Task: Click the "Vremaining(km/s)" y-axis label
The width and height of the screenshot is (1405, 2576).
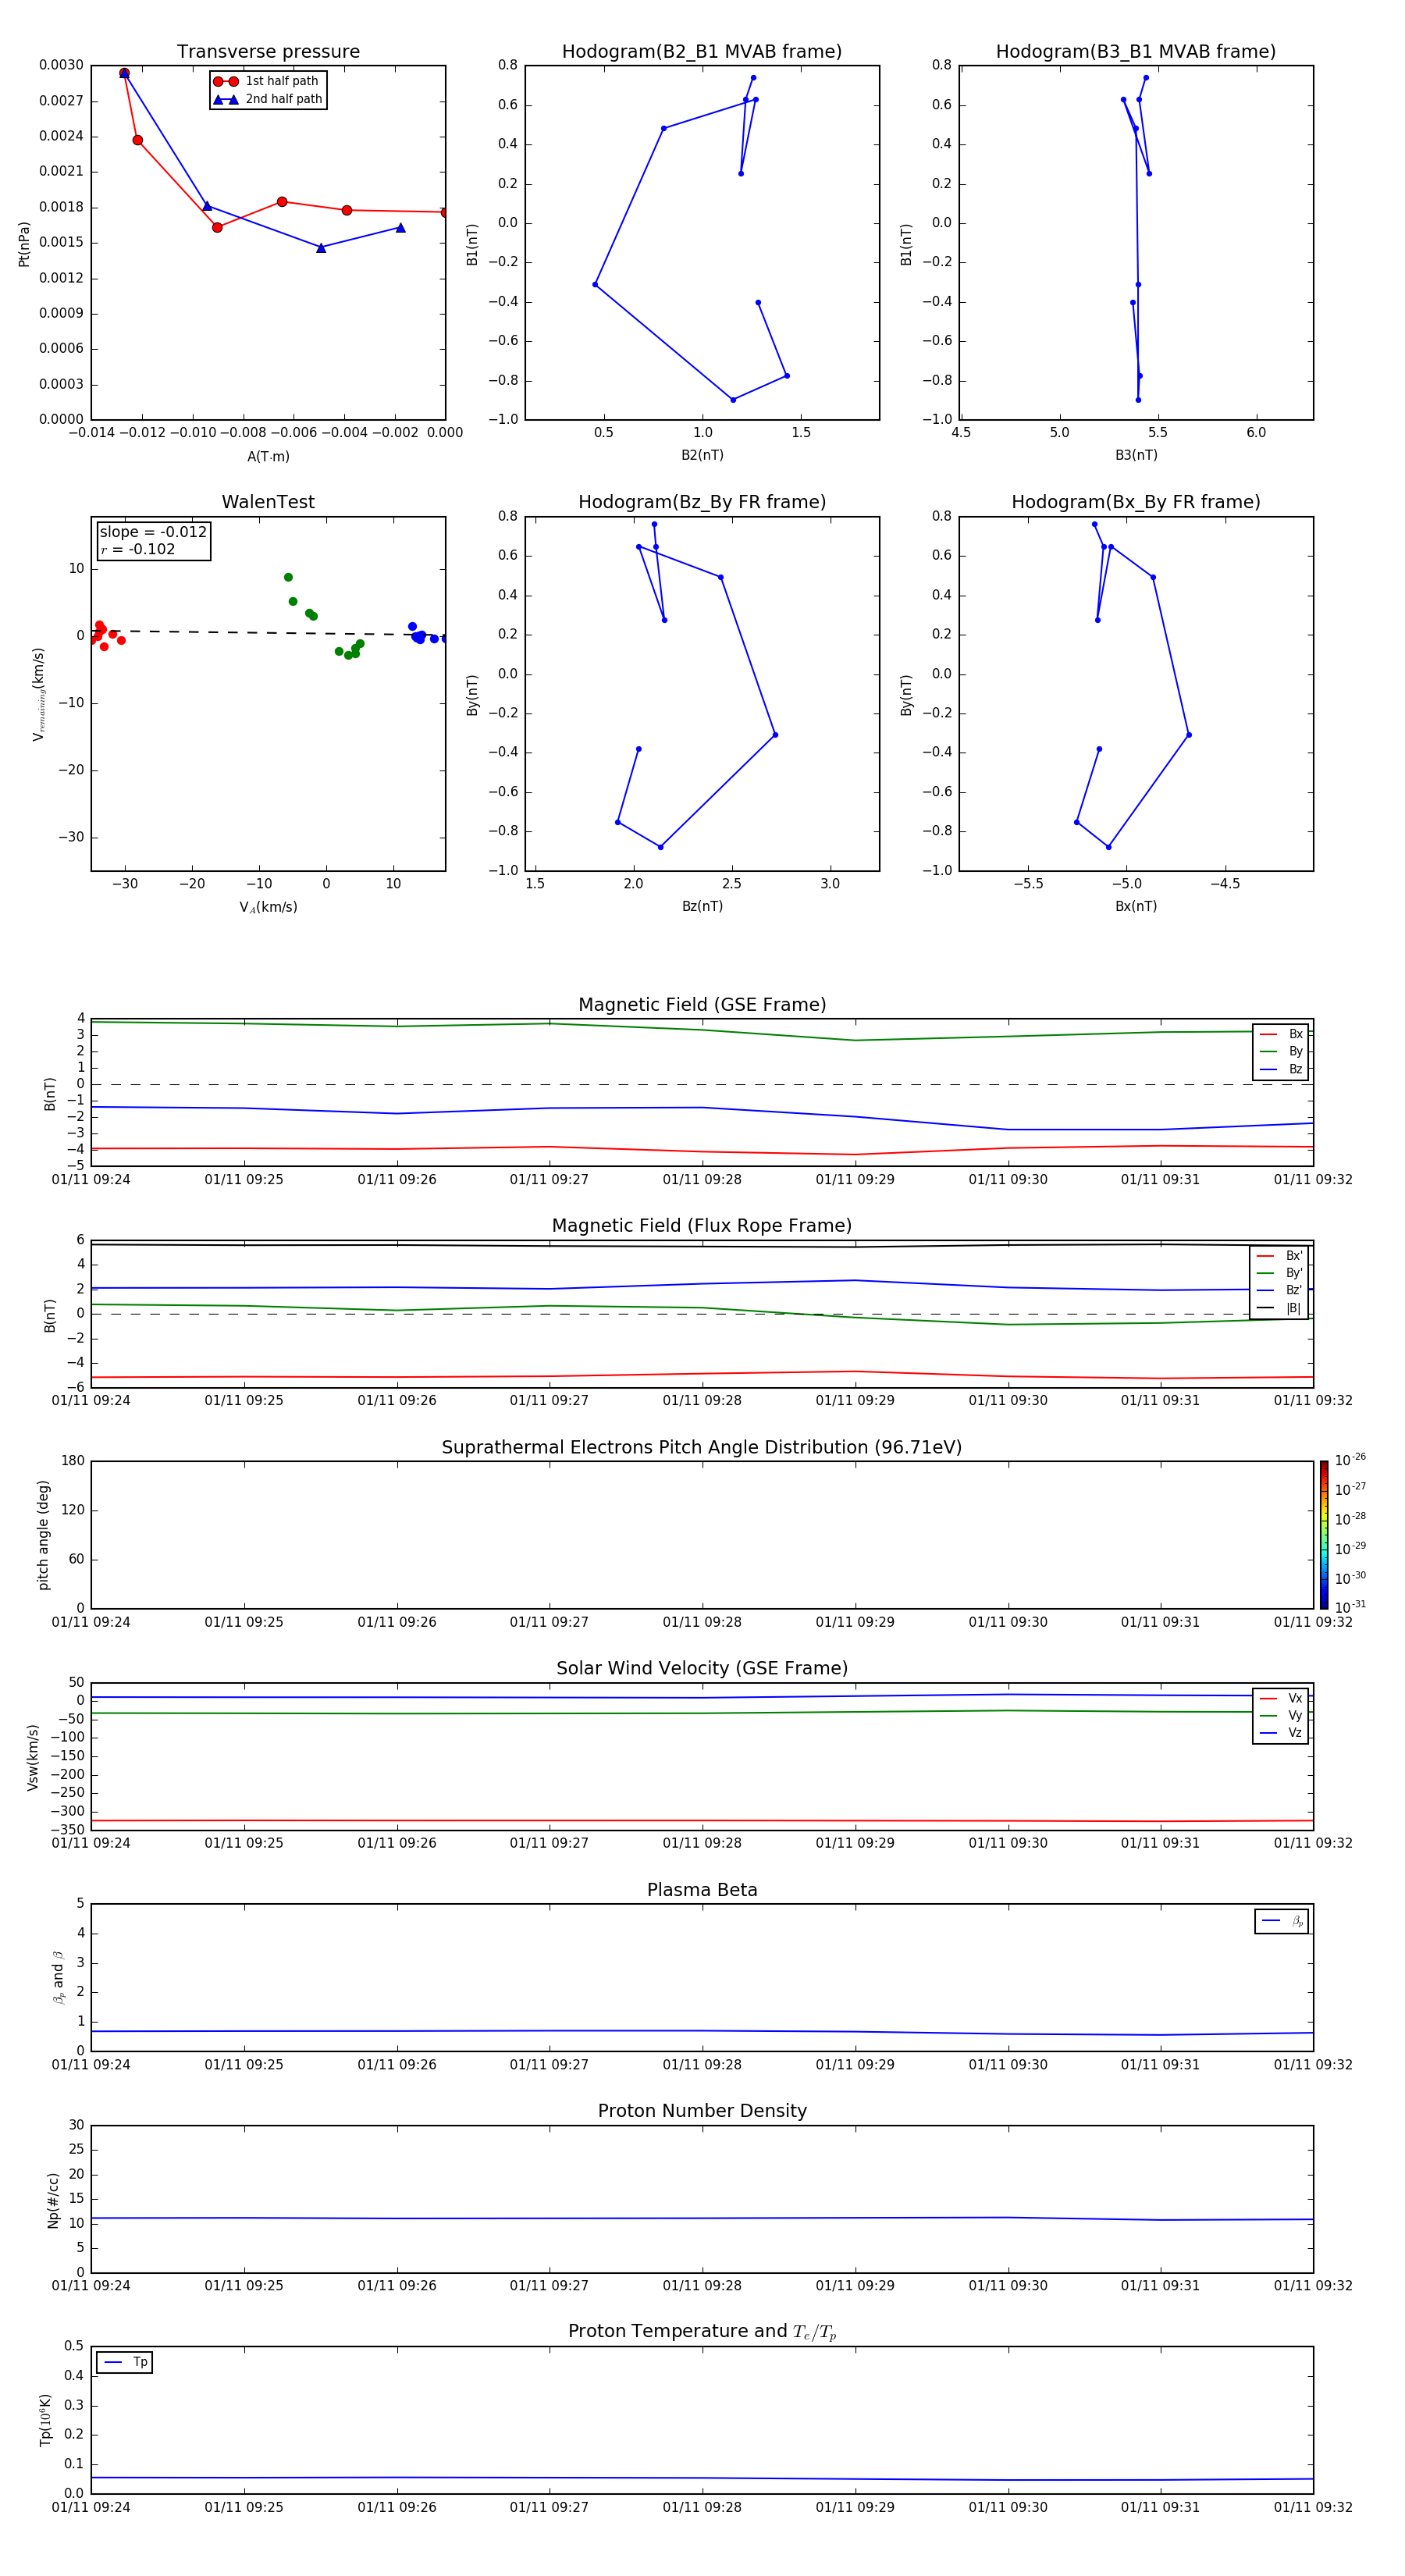Action: 38,694
